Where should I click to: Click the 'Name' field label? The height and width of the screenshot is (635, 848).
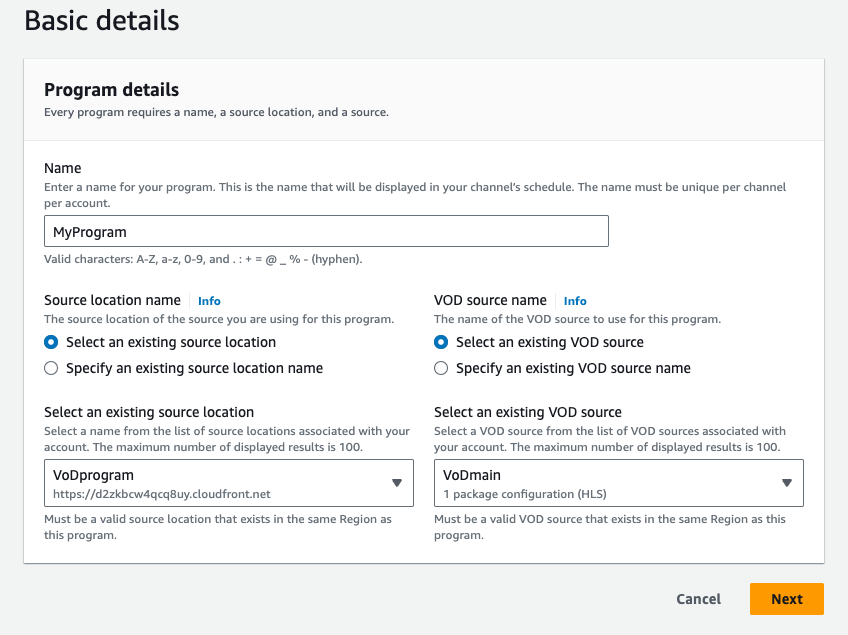[63, 168]
